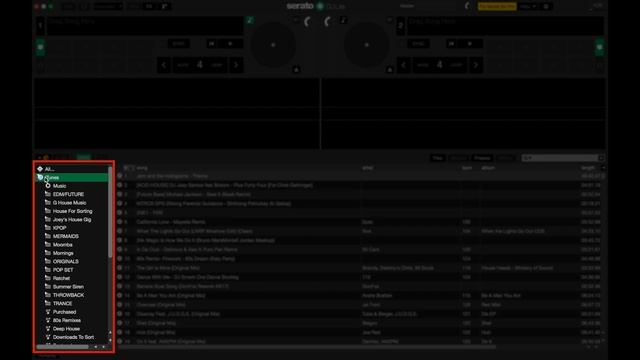
Task: Click the EDM/FUTURE folder icon
Action: pos(48,194)
